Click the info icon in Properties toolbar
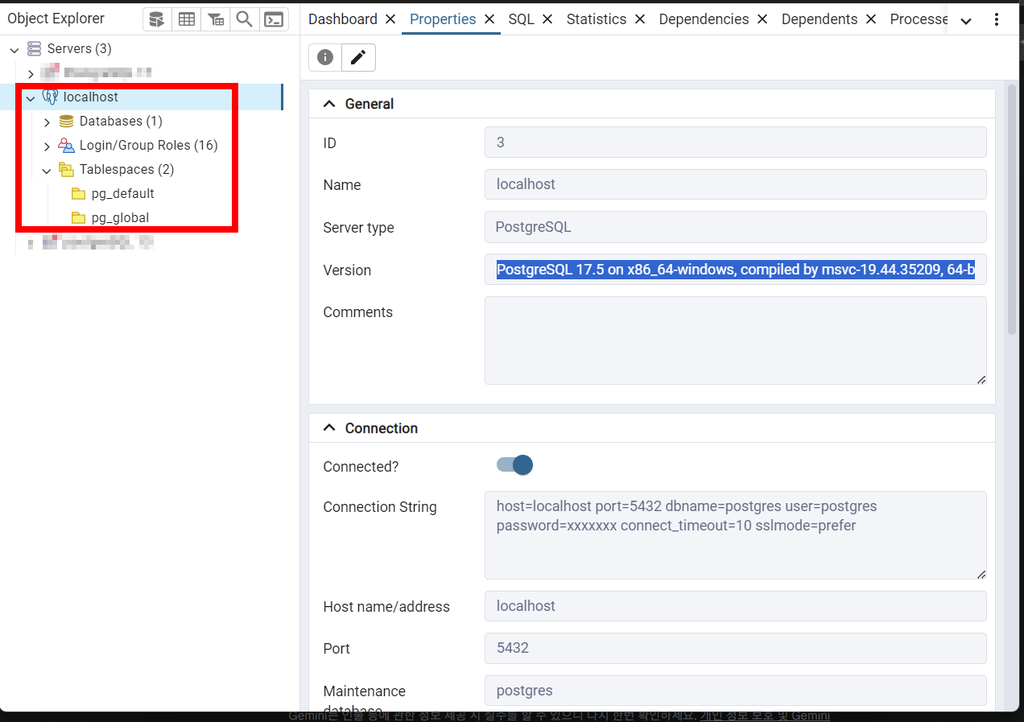The image size is (1024, 722). (x=325, y=57)
